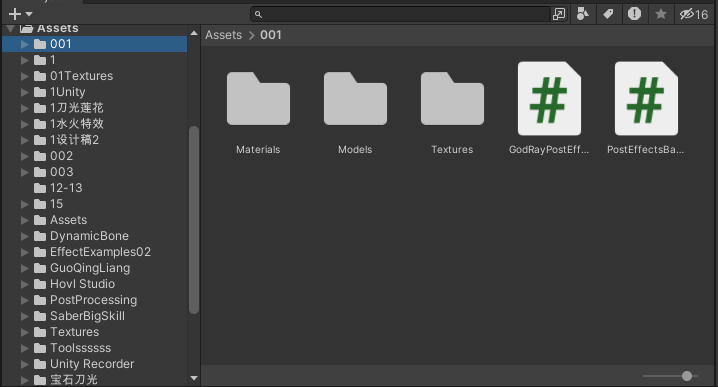Image resolution: width=718 pixels, height=387 pixels.
Task: Expand the Hovl Studio folder arrow
Action: pos(25,284)
